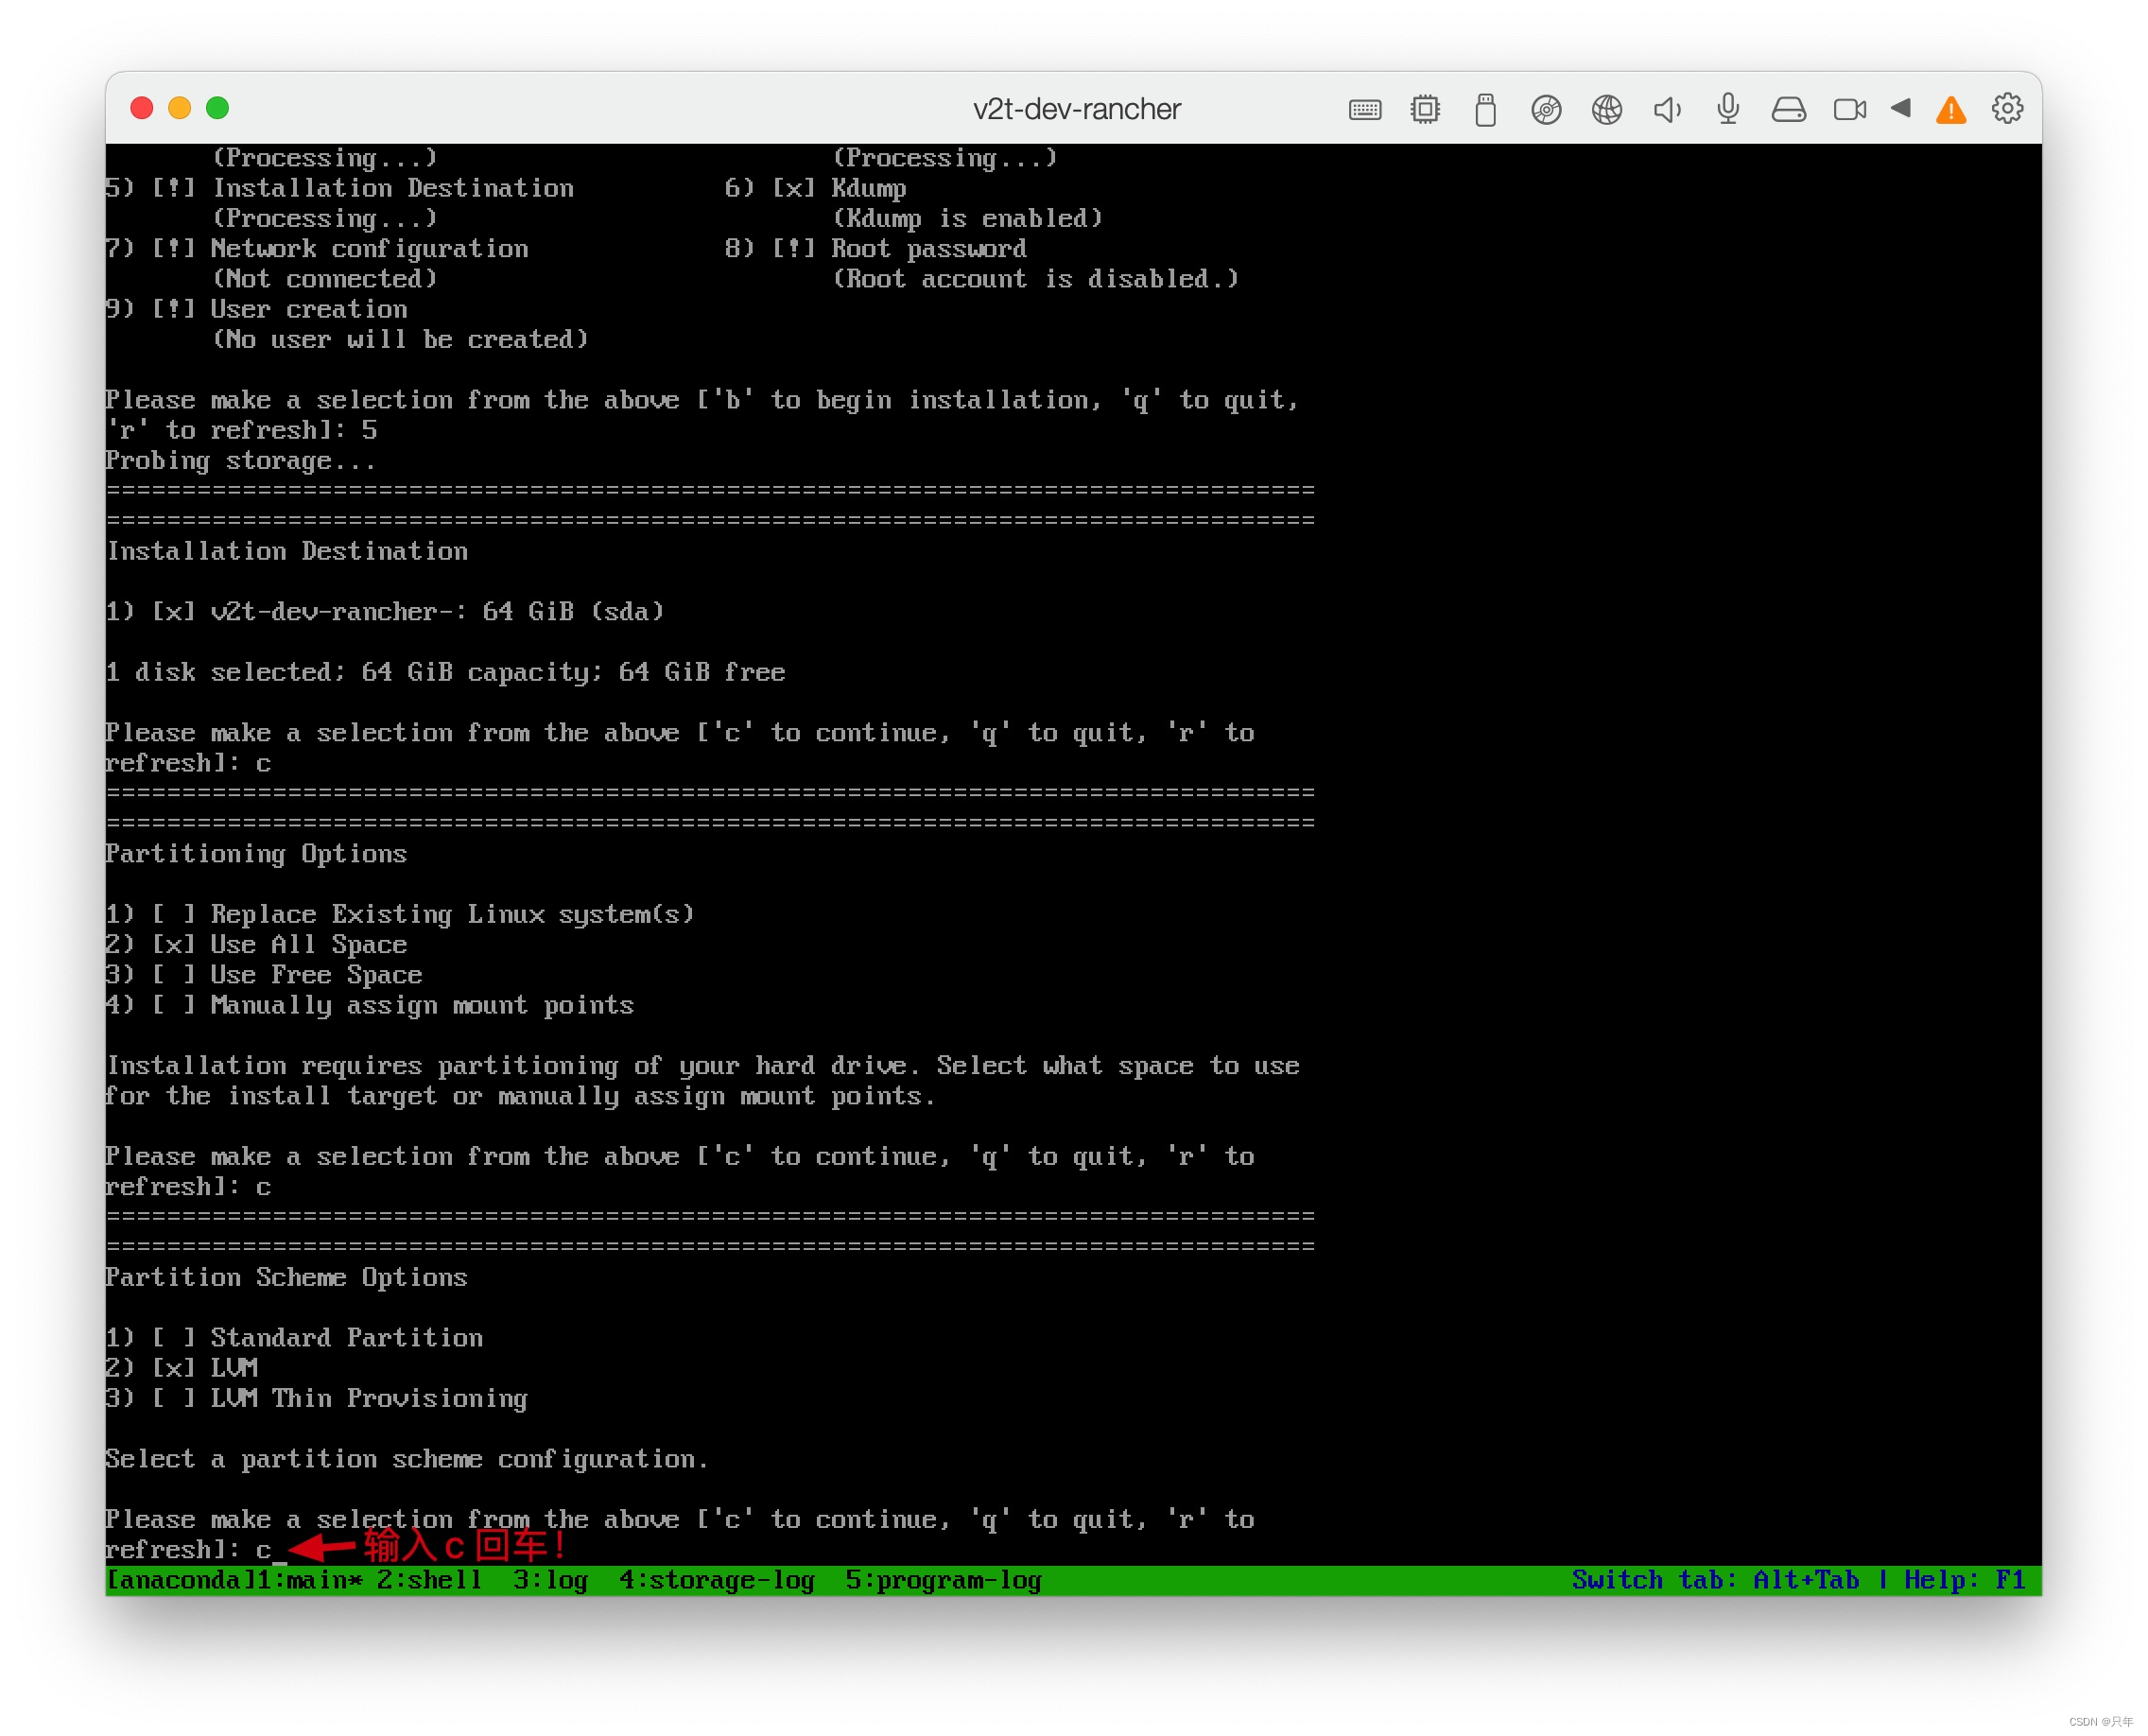The height and width of the screenshot is (1736, 2148).
Task: Click the camera video icon
Action: (1849, 109)
